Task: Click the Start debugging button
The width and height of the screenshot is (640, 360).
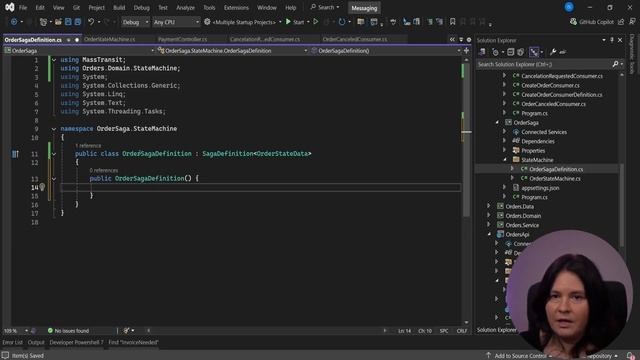Action: pyautogui.click(x=295, y=22)
